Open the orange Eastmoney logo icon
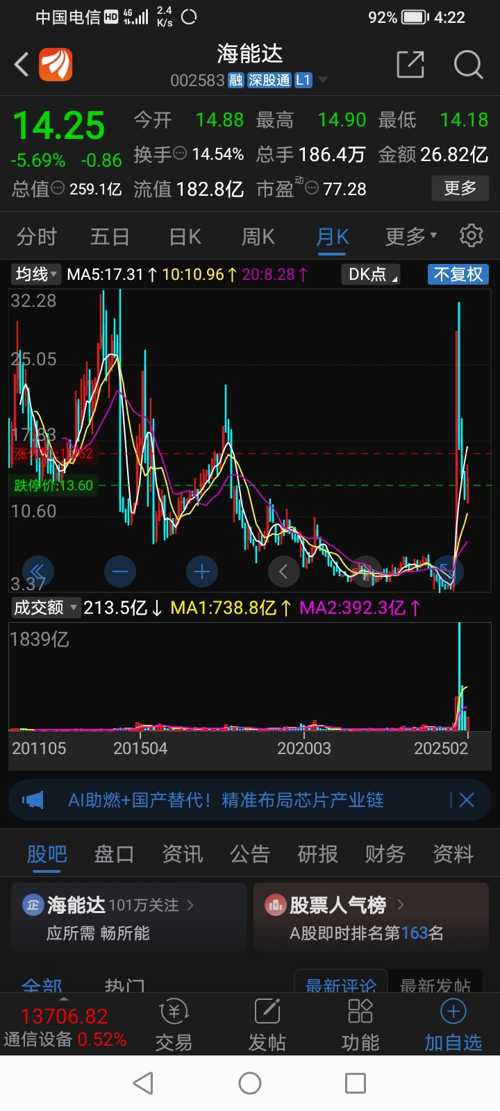This screenshot has width=500, height=1111. coord(56,64)
